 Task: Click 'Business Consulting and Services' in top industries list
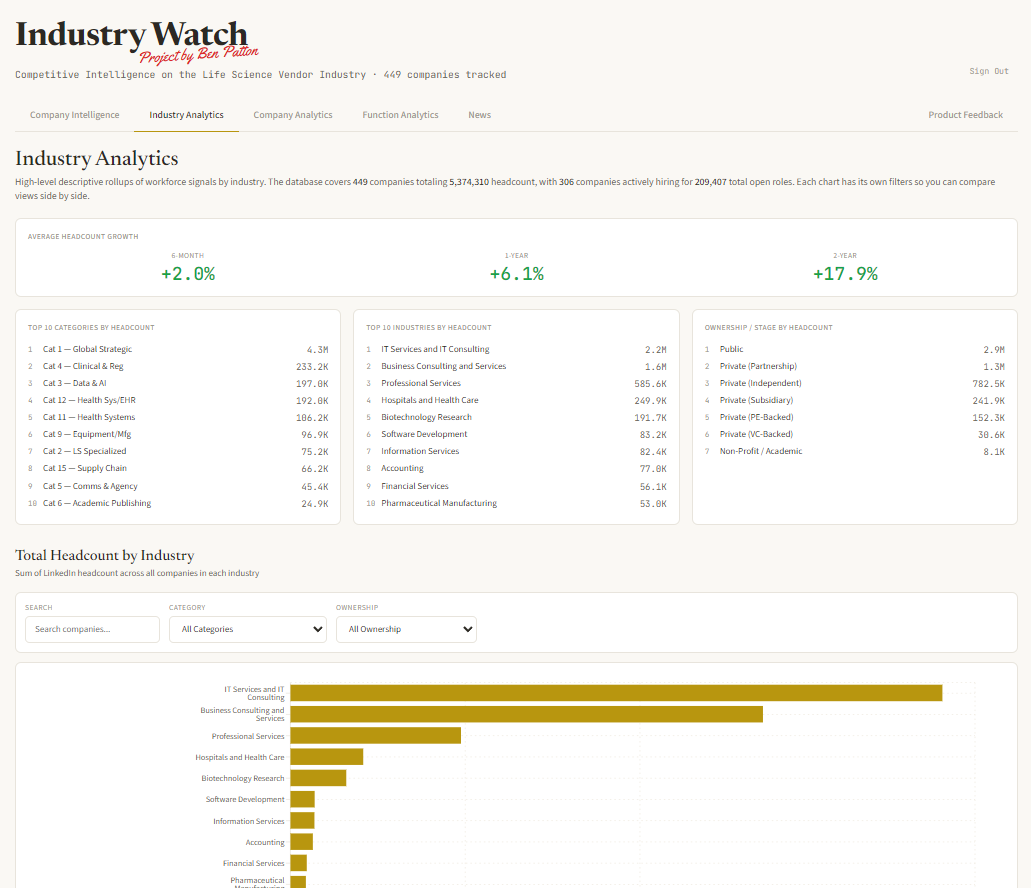click(x=516, y=366)
